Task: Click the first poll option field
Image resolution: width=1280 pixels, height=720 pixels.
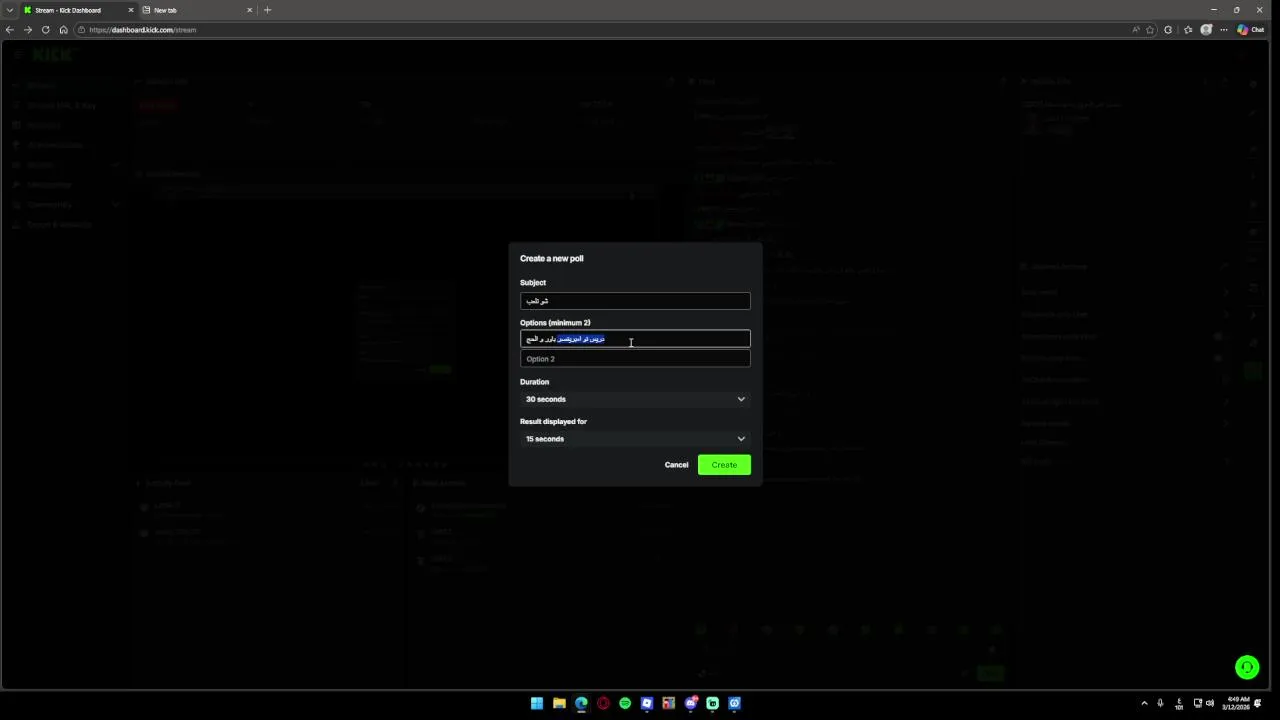Action: 635,339
